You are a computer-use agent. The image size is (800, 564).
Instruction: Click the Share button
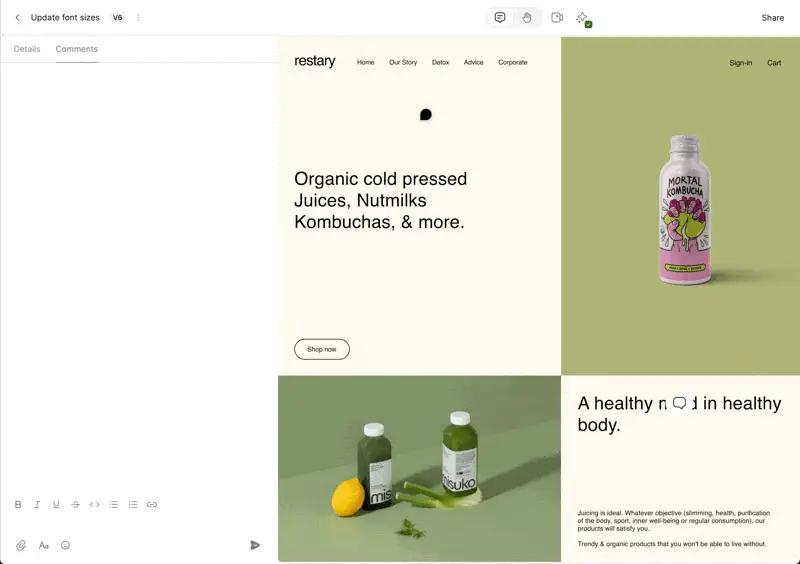772,18
